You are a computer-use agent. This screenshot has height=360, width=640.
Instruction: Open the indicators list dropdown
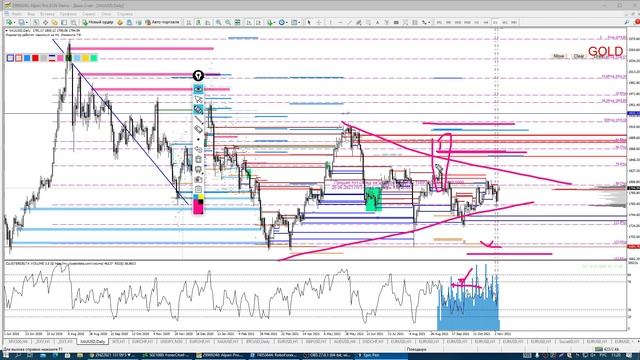coord(271,22)
